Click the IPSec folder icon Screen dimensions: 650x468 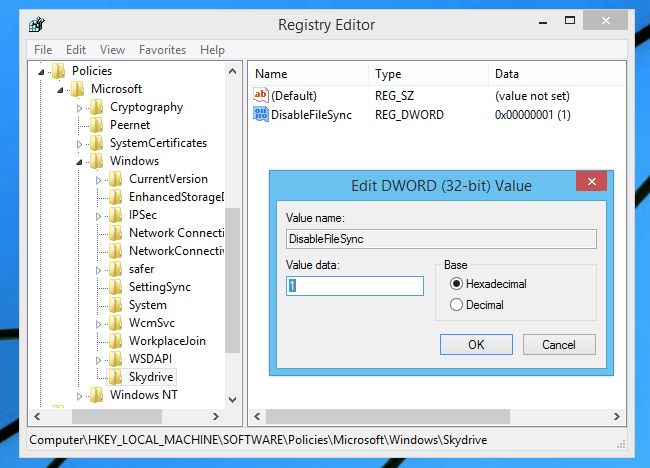(x=116, y=215)
